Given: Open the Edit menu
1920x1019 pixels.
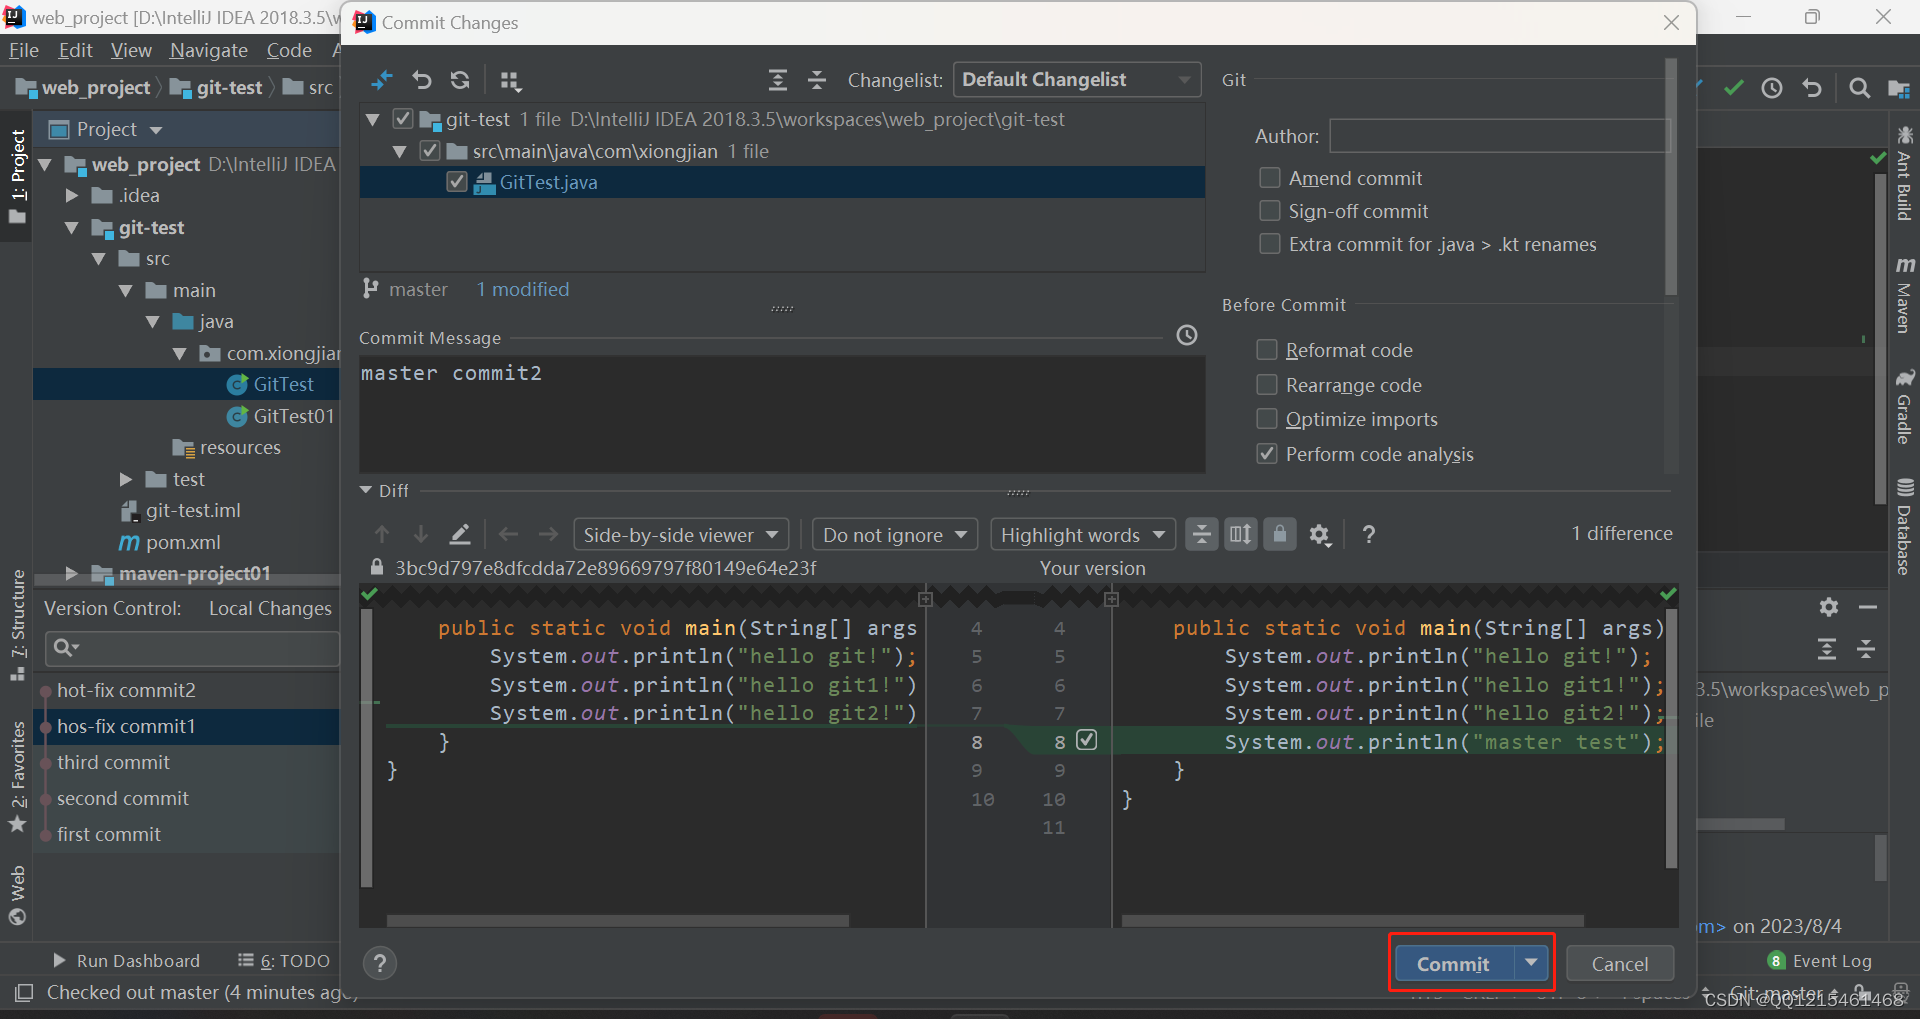Looking at the screenshot, I should point(75,50).
